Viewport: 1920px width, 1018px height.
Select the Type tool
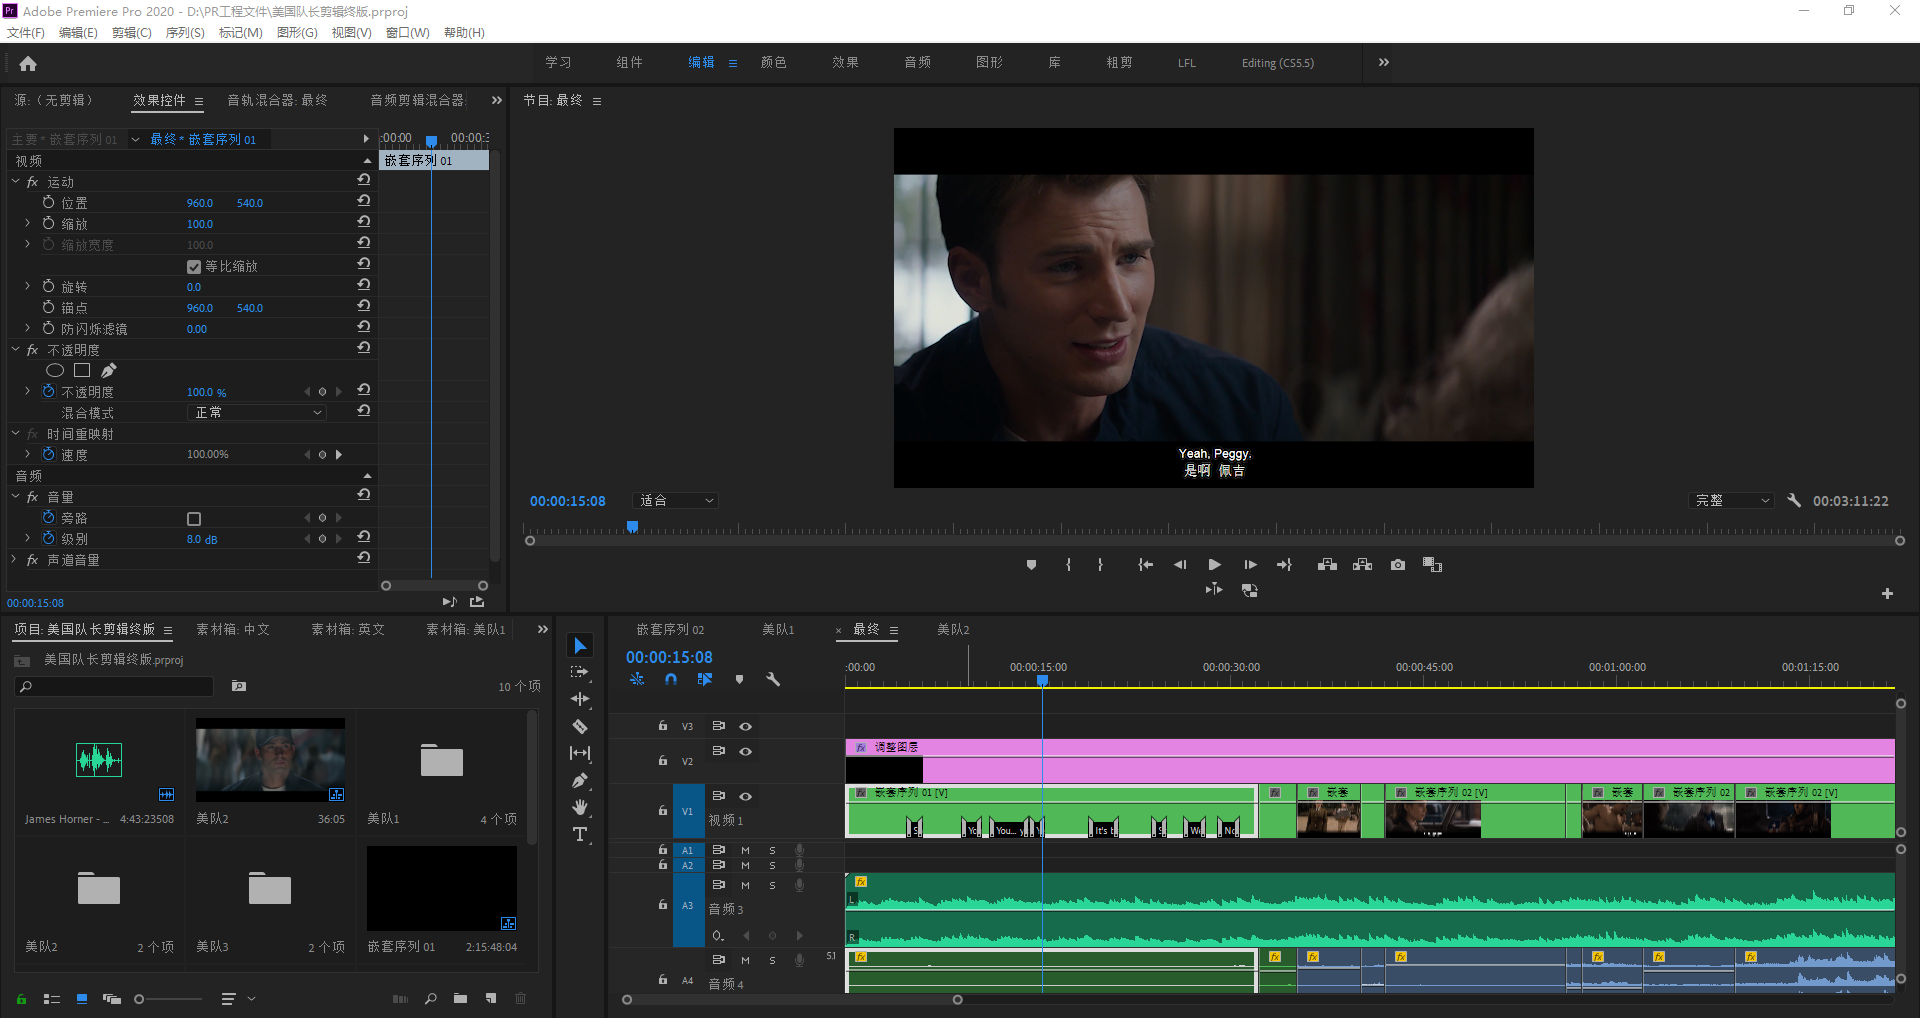[580, 834]
